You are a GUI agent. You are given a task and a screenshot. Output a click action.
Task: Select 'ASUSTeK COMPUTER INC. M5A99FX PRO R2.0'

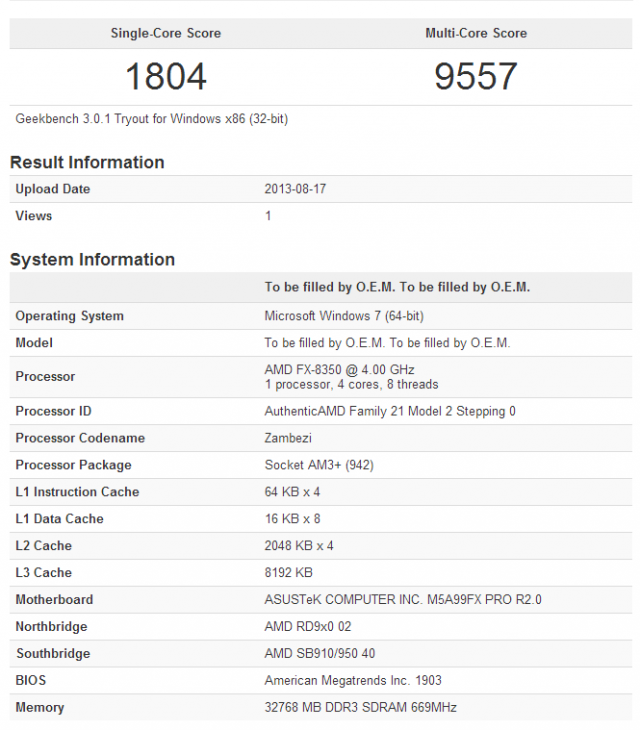(x=403, y=600)
